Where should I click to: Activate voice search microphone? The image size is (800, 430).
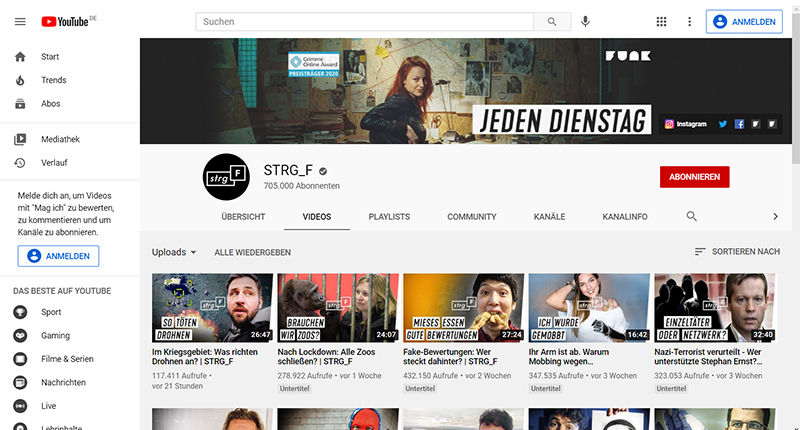tap(585, 21)
